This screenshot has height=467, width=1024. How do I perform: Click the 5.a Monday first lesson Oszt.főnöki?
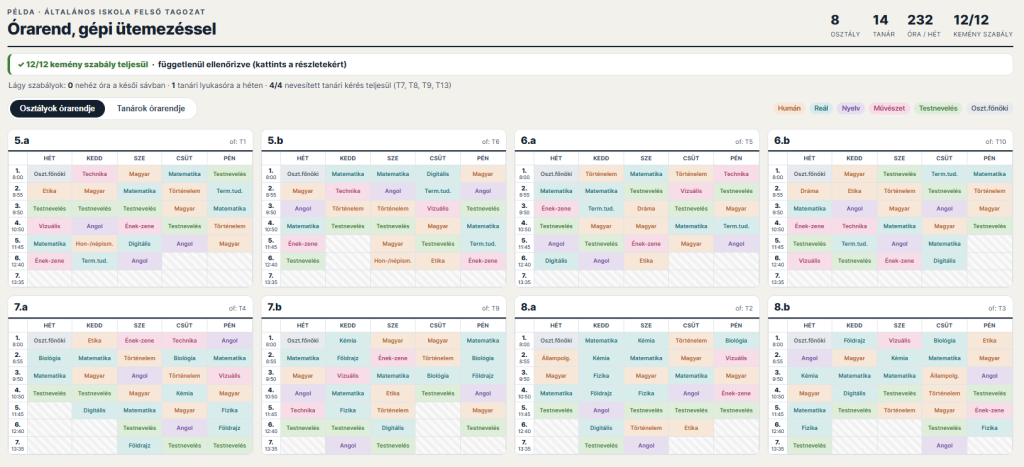coord(50,174)
